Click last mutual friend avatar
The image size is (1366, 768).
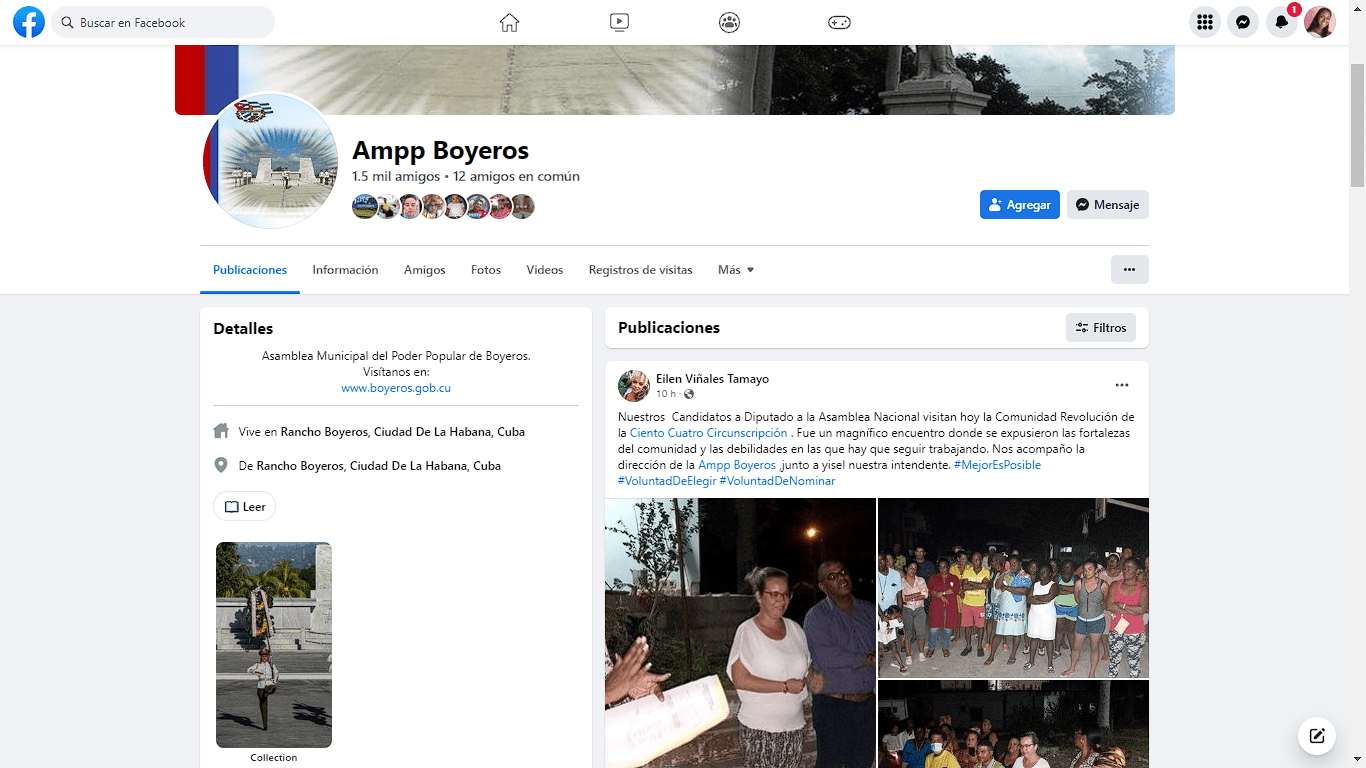[x=523, y=207]
